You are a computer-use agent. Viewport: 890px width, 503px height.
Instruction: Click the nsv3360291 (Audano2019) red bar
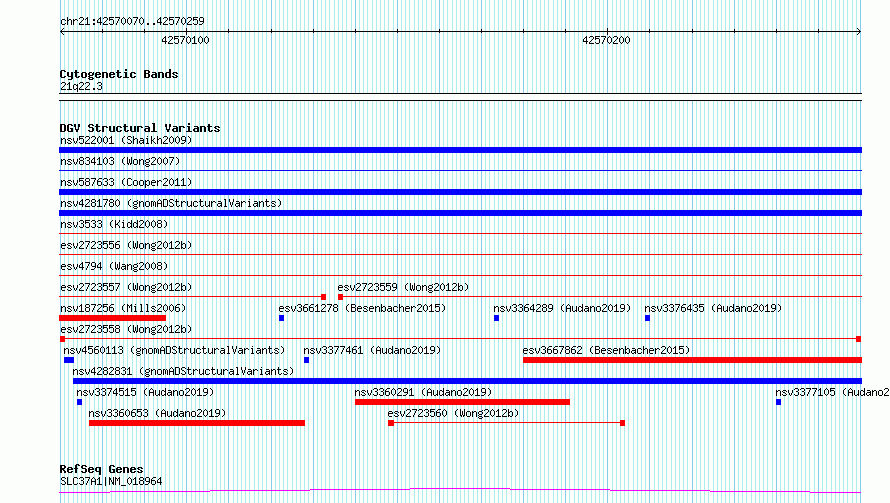tap(462, 402)
